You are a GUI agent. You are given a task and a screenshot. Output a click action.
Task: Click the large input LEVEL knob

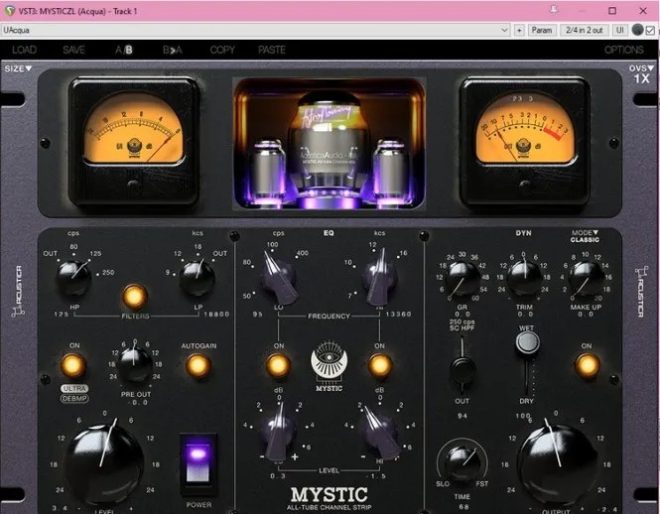click(104, 463)
